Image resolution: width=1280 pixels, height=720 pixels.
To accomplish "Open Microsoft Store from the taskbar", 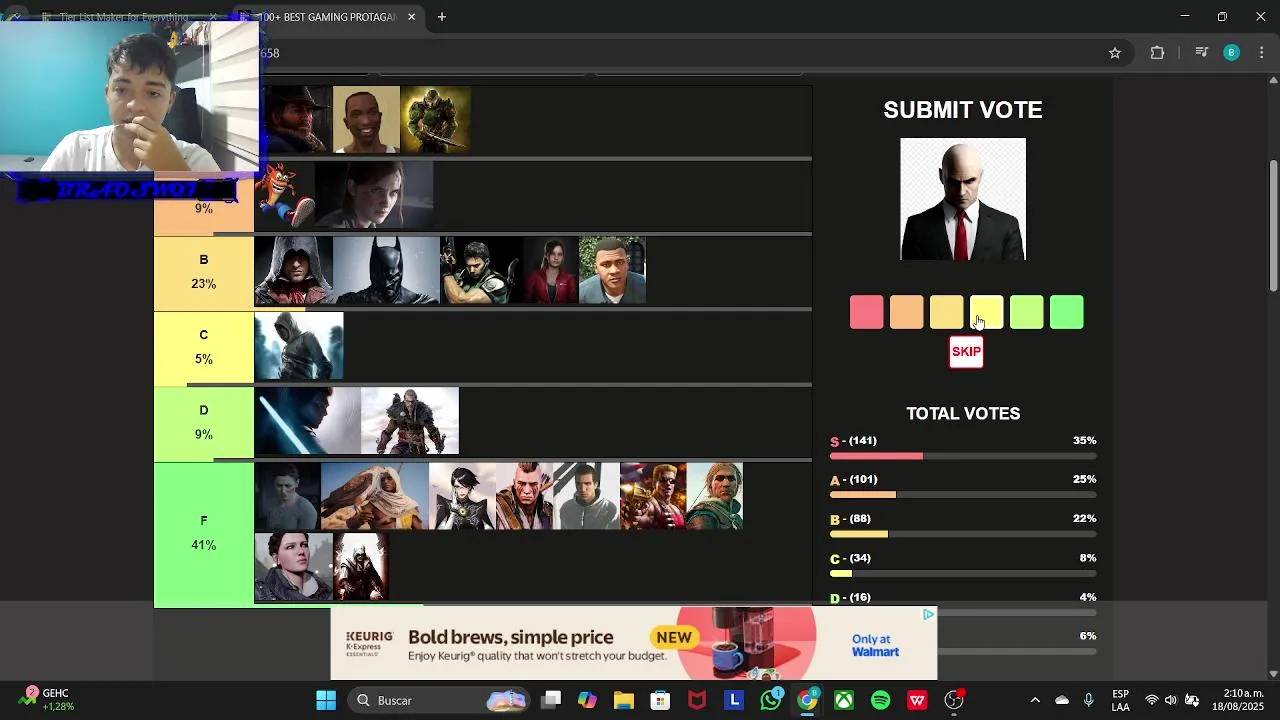I will pos(660,700).
